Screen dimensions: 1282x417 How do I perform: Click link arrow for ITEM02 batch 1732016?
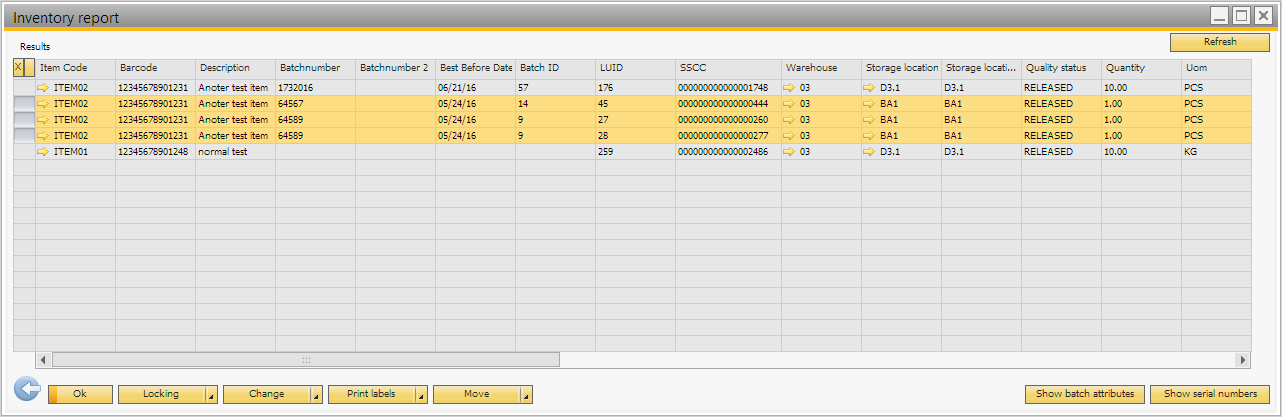(43, 88)
